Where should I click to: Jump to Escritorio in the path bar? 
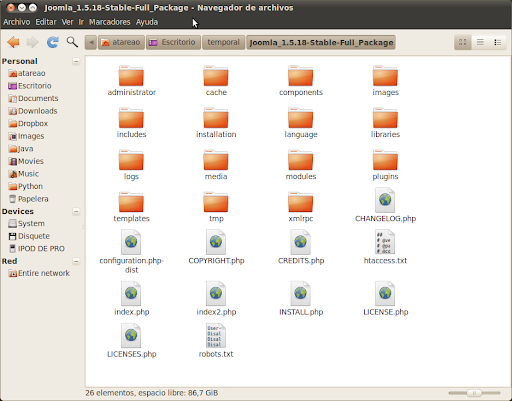pos(173,42)
